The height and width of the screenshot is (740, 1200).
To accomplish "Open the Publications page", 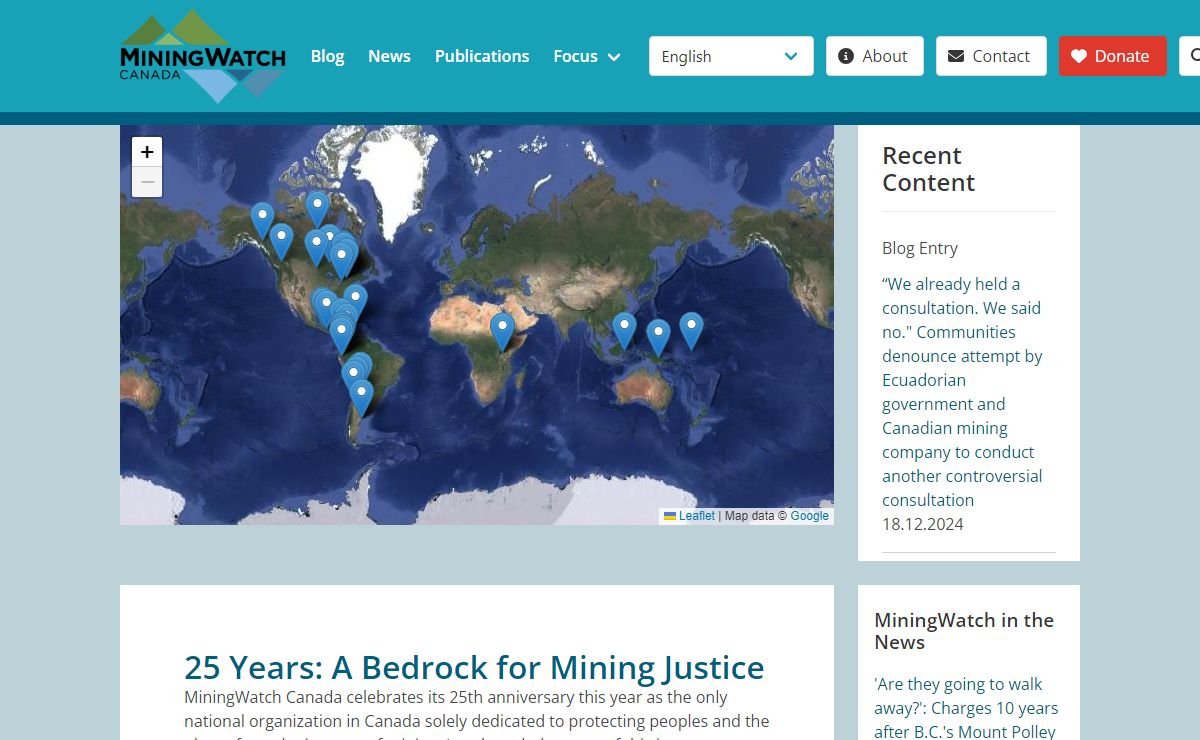I will coord(482,56).
